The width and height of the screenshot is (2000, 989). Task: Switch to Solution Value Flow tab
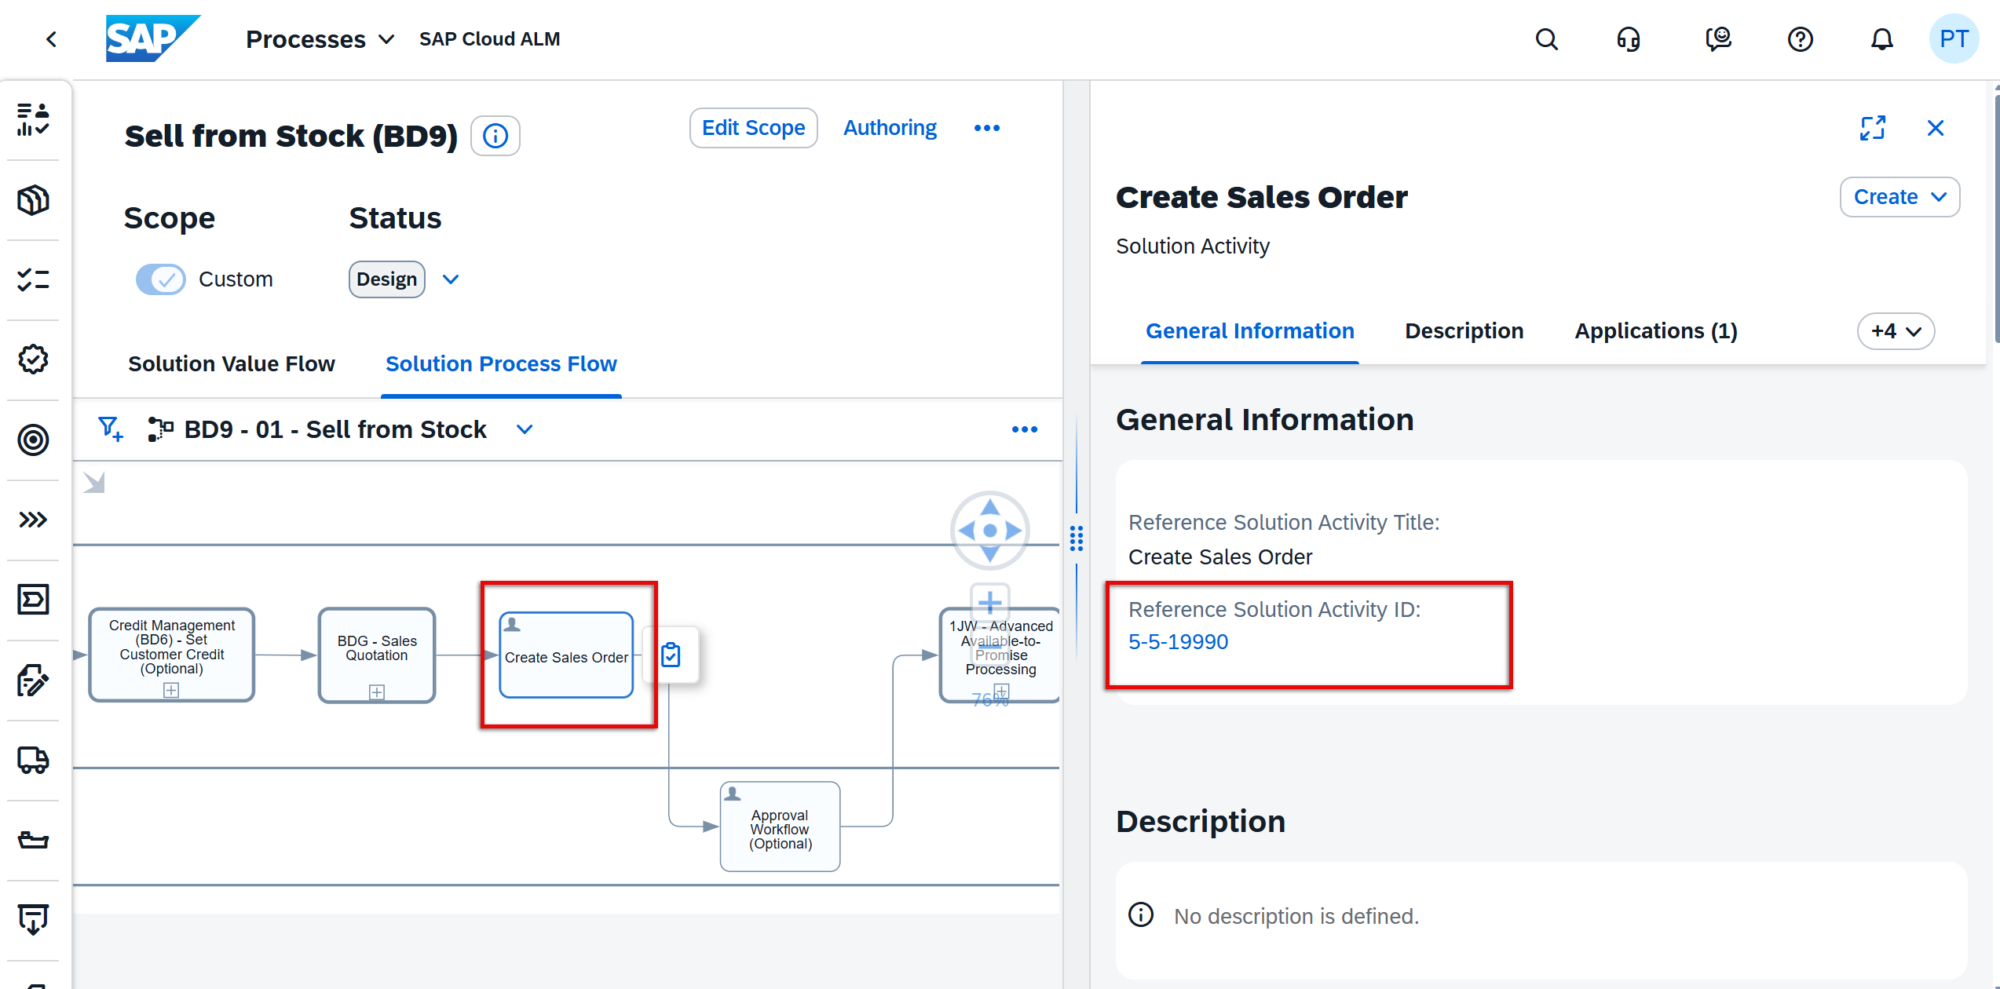pyautogui.click(x=231, y=364)
